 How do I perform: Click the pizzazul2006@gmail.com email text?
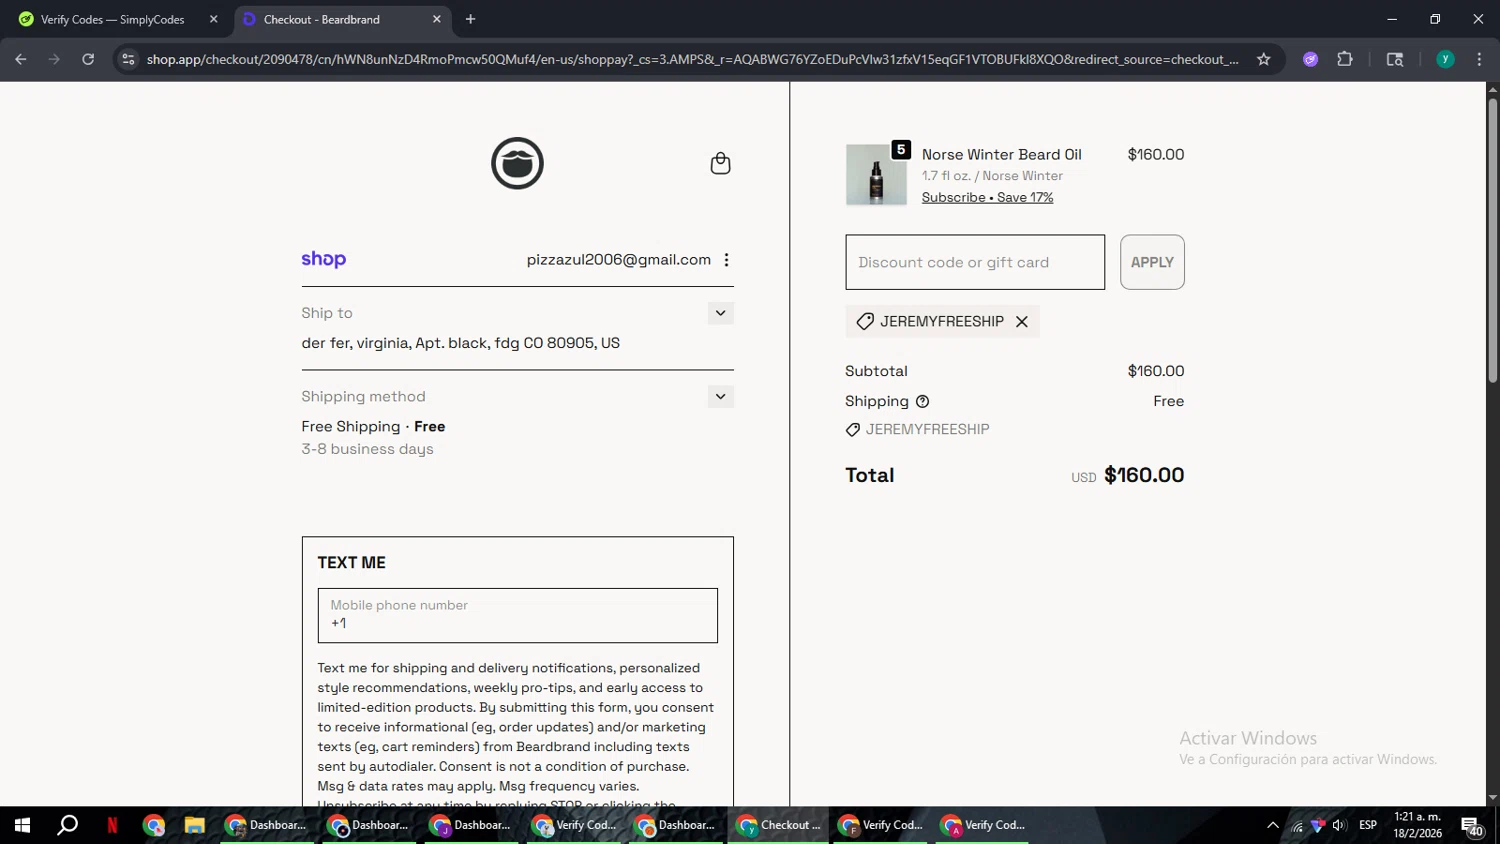[x=618, y=260]
